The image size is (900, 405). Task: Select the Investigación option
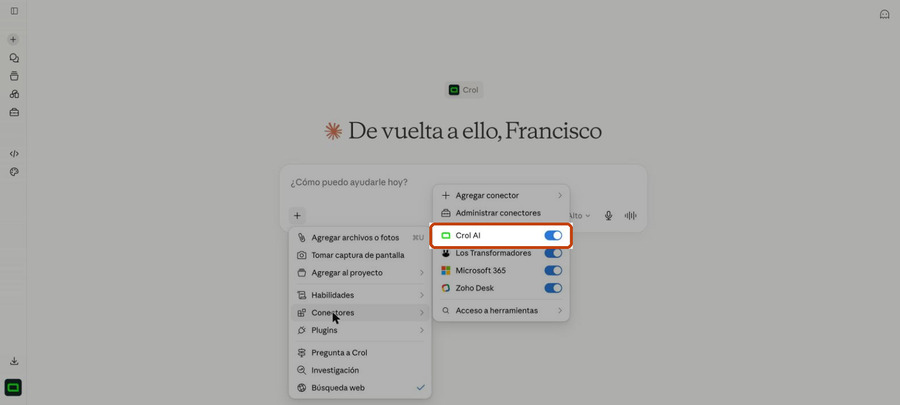pos(360,371)
